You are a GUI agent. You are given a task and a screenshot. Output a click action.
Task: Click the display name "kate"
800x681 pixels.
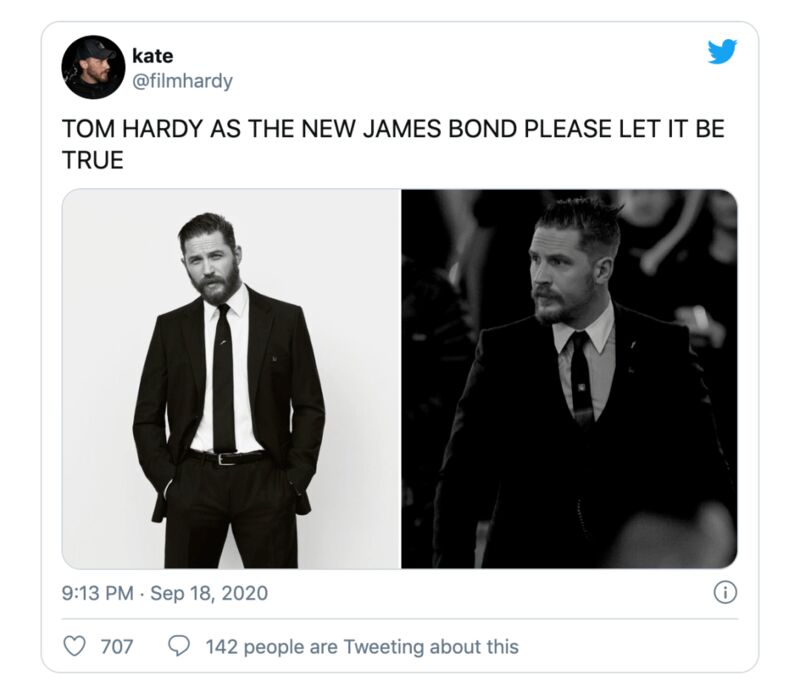tap(153, 56)
